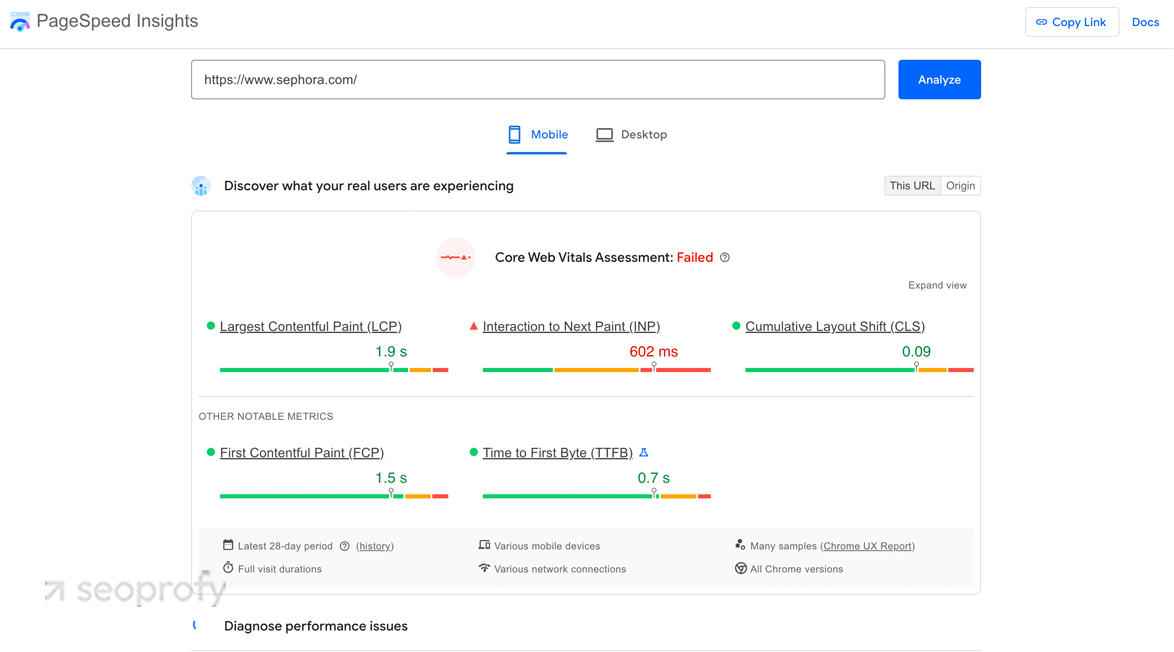Screen dimensions: 1174x652
Task: Click the 'All Chrome versions' text
Action: (x=797, y=569)
